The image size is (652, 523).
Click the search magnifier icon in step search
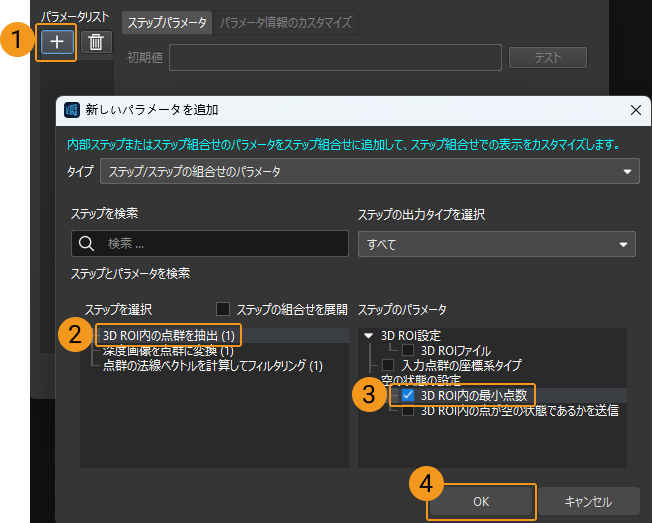point(86,244)
